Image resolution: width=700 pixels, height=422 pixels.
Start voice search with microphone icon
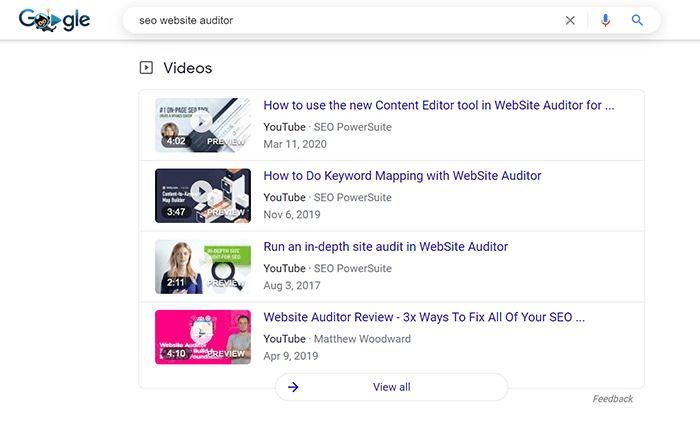605,21
